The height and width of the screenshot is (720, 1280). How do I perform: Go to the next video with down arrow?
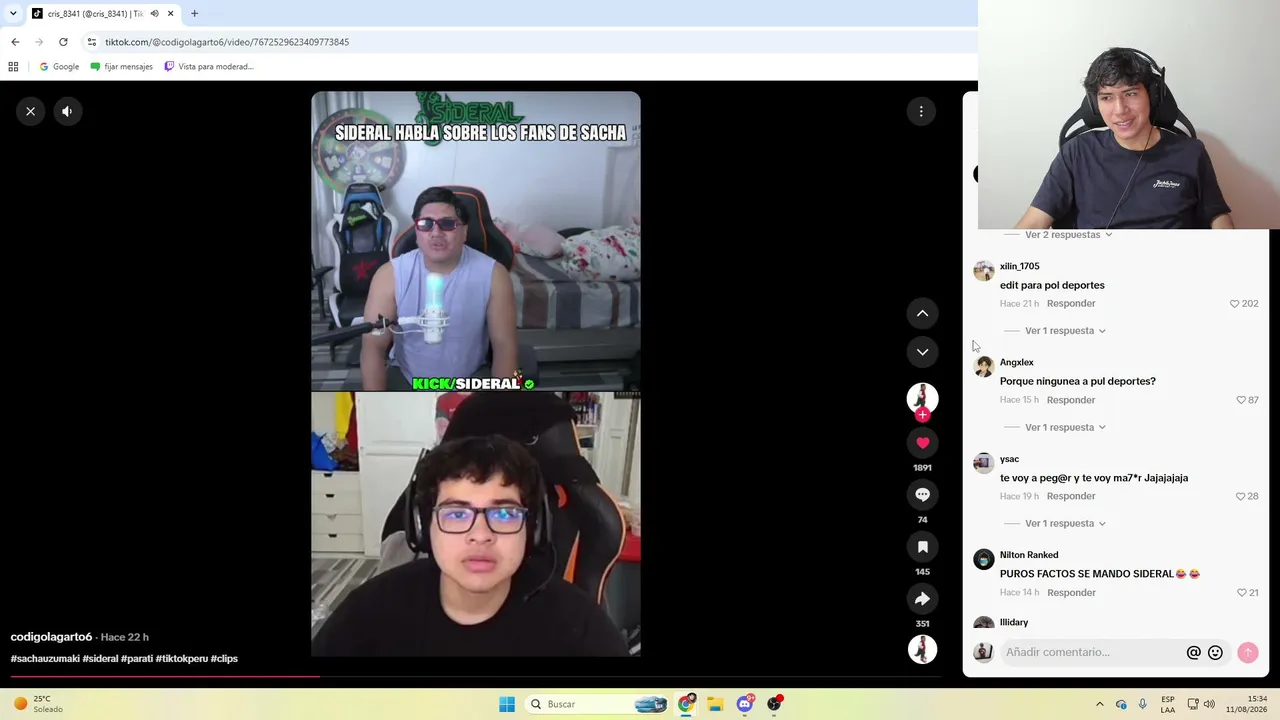coord(922,352)
